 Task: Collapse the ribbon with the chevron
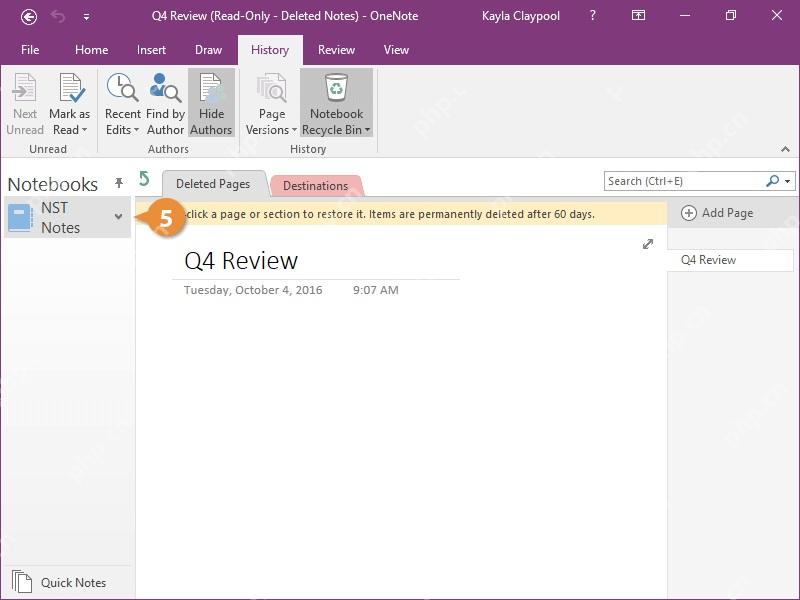pyautogui.click(x=785, y=149)
